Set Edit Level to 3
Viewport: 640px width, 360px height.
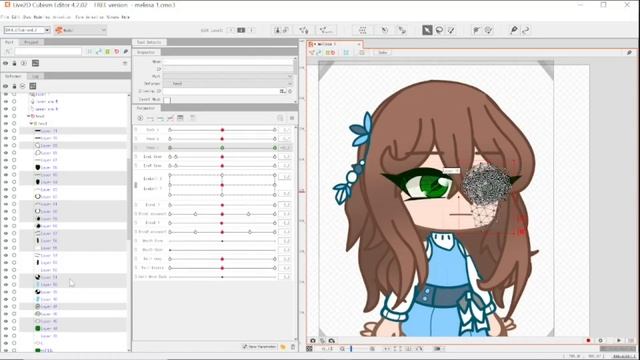[x=251, y=30]
